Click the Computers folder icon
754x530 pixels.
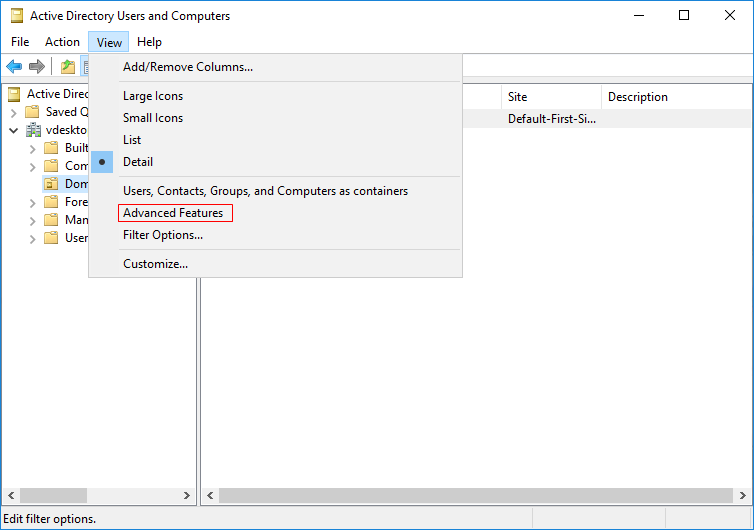51,166
